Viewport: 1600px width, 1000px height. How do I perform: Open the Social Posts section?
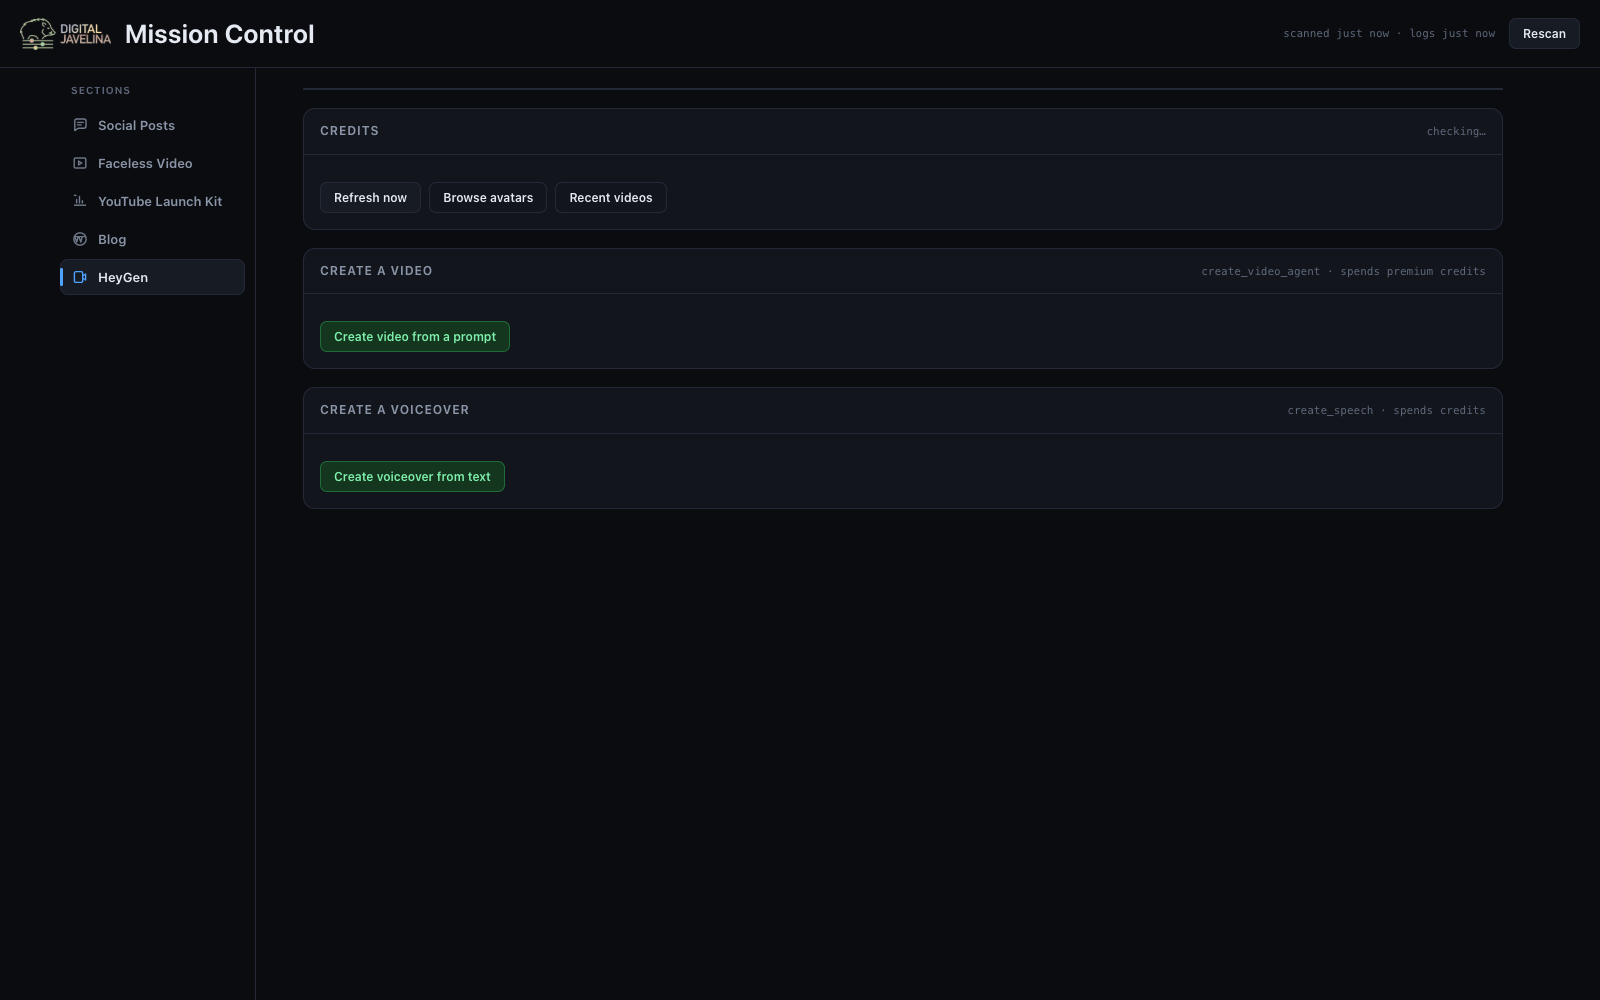coord(153,125)
